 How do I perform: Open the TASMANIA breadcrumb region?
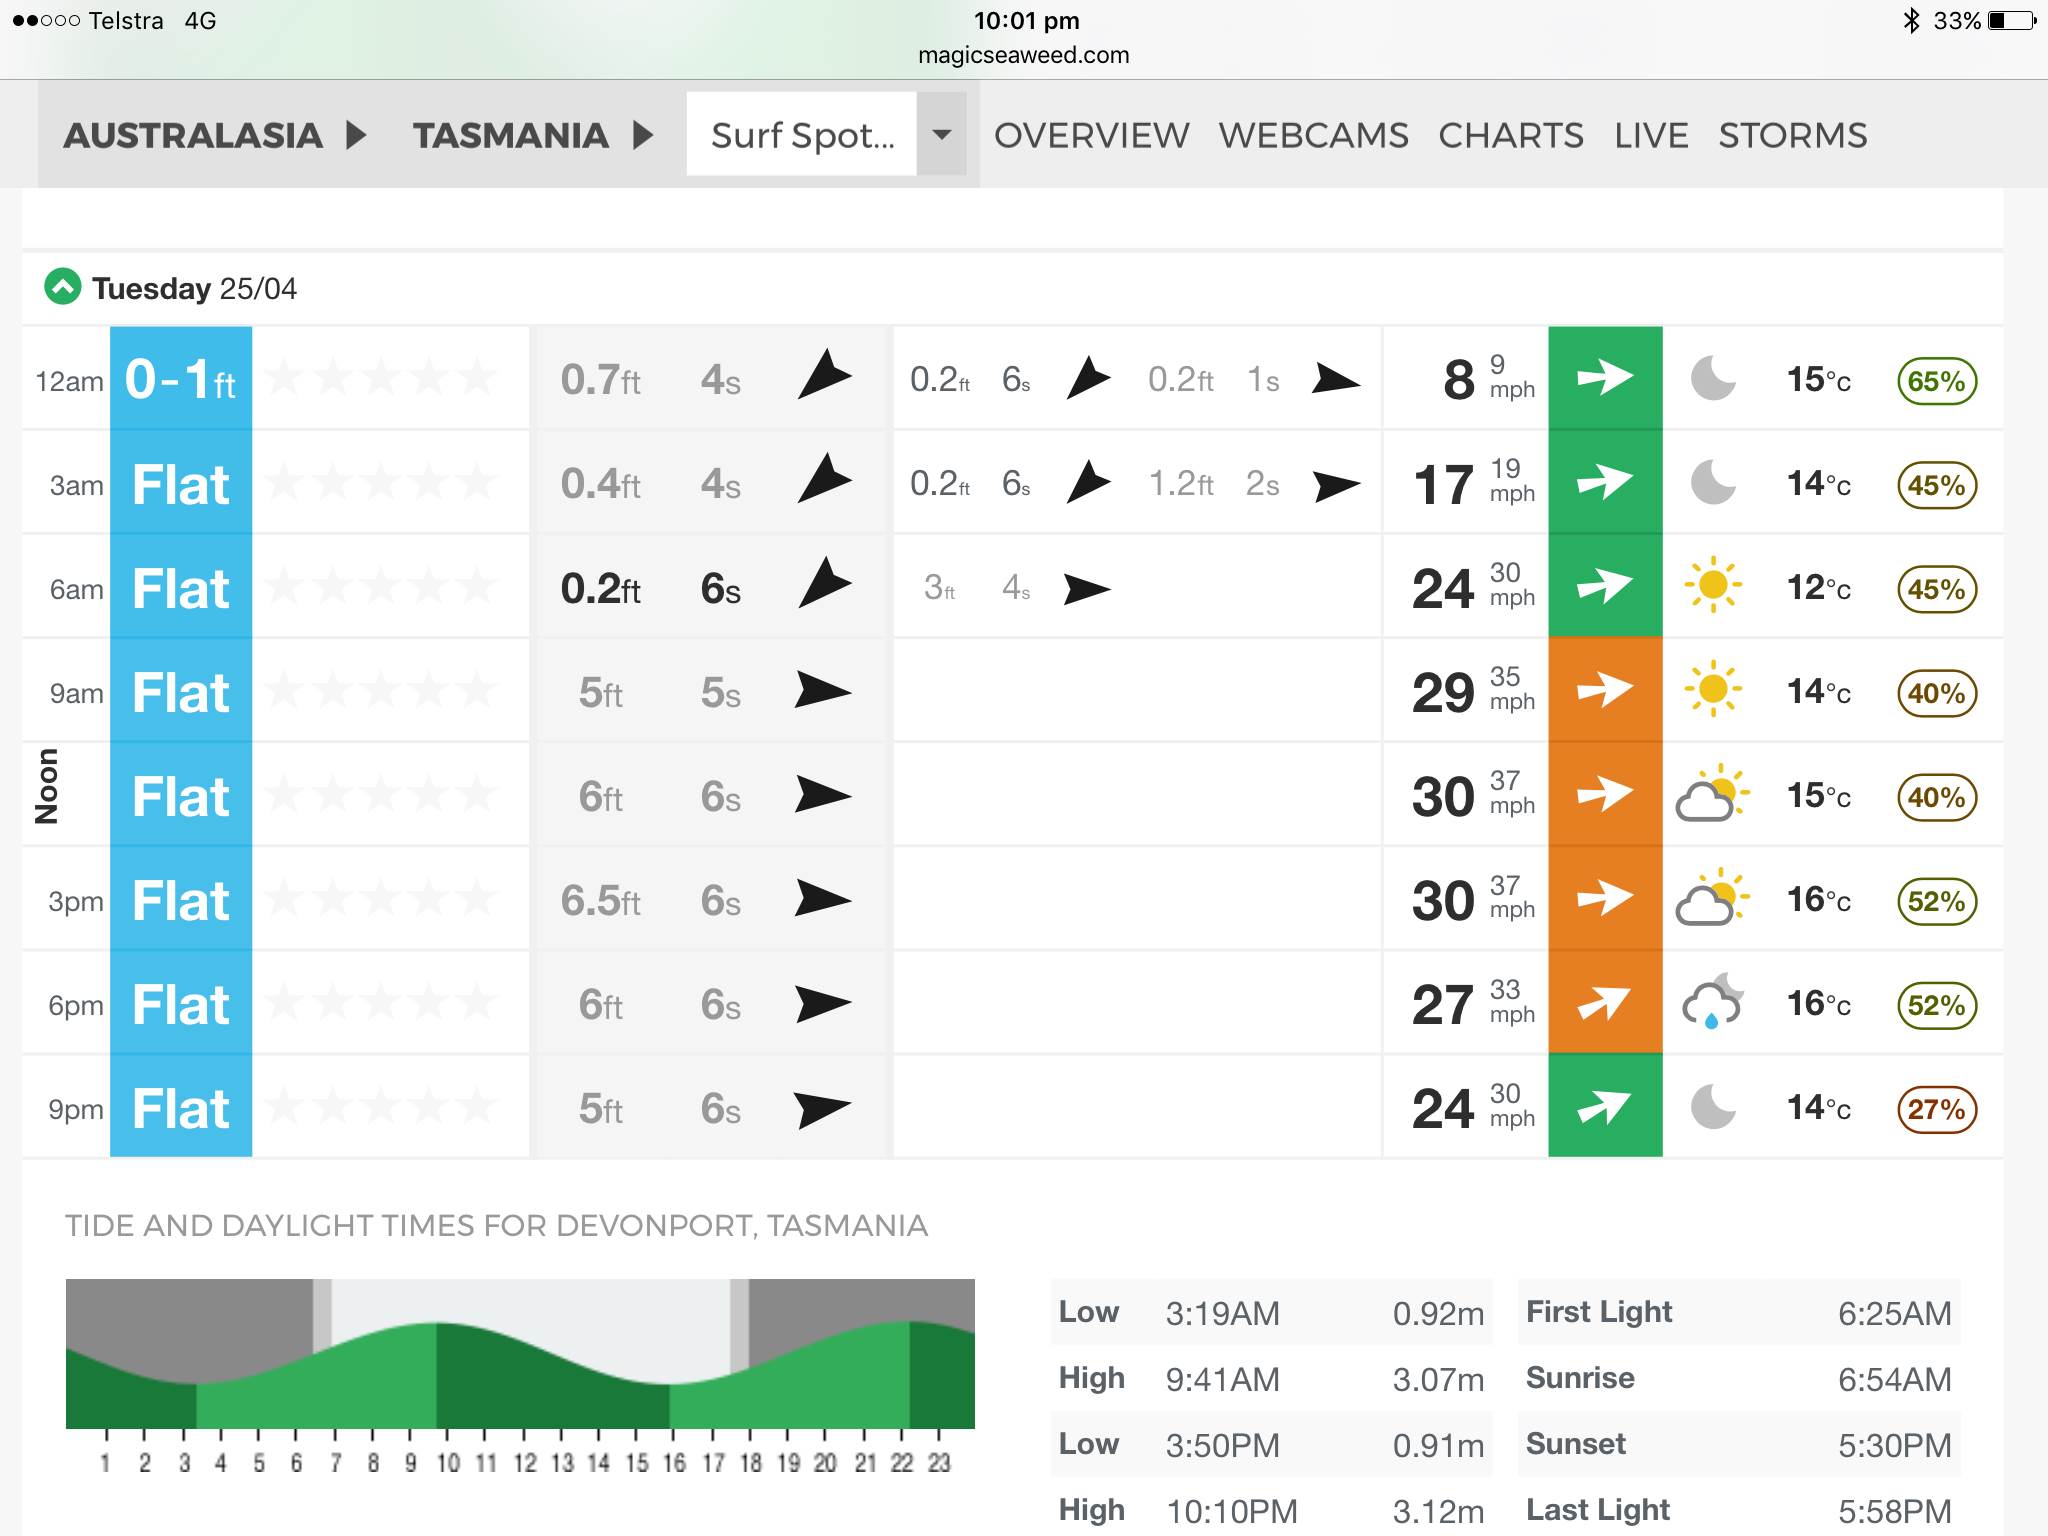click(510, 135)
